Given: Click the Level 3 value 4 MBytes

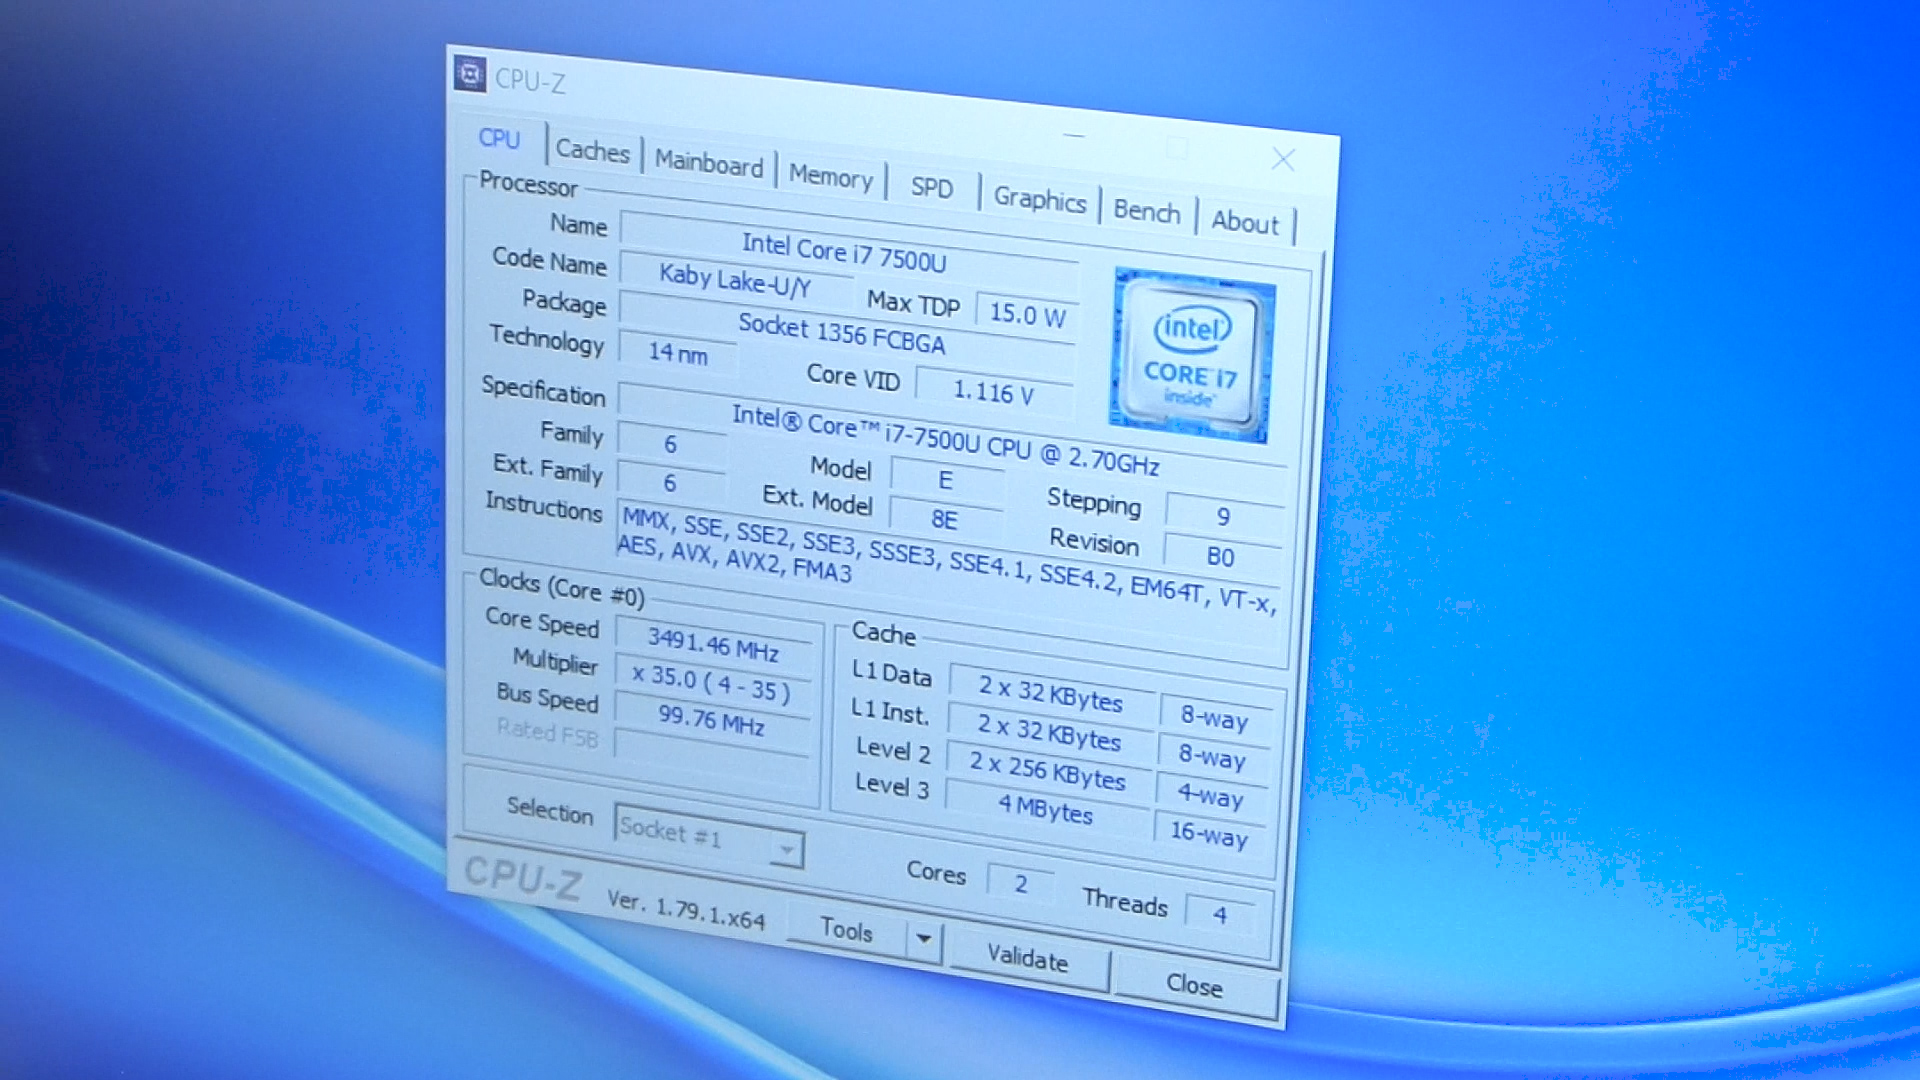Looking at the screenshot, I should [1046, 809].
